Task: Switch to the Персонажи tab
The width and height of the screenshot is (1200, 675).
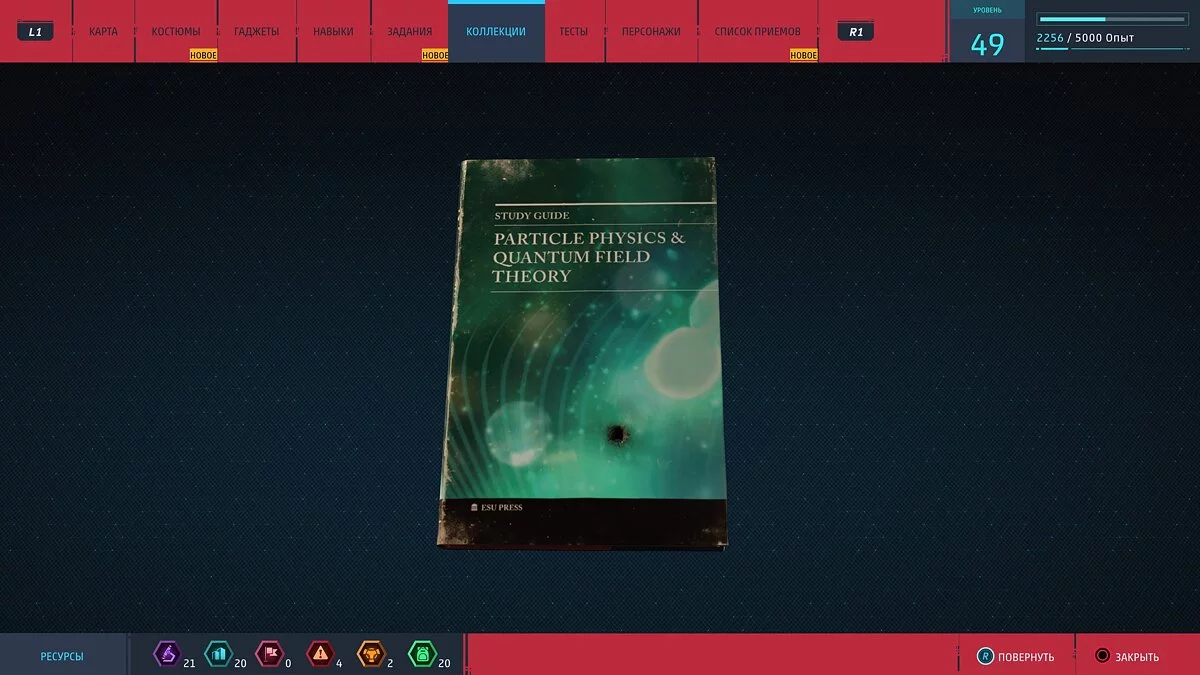Action: click(x=651, y=32)
